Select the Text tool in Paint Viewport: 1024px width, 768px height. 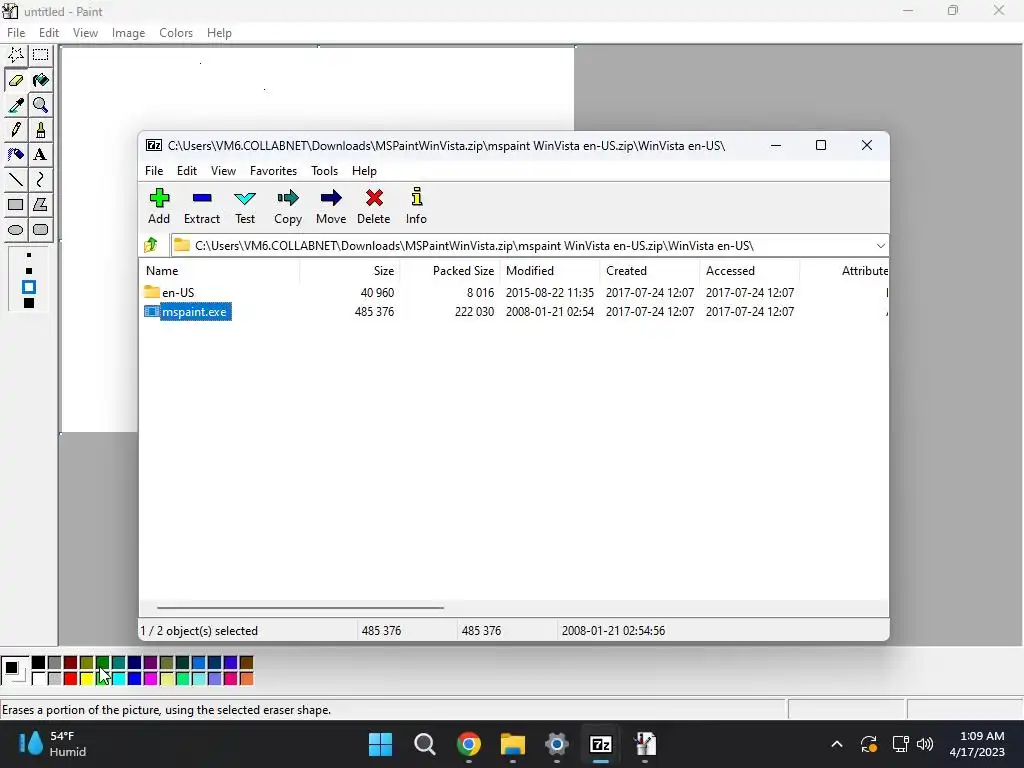(x=40, y=155)
